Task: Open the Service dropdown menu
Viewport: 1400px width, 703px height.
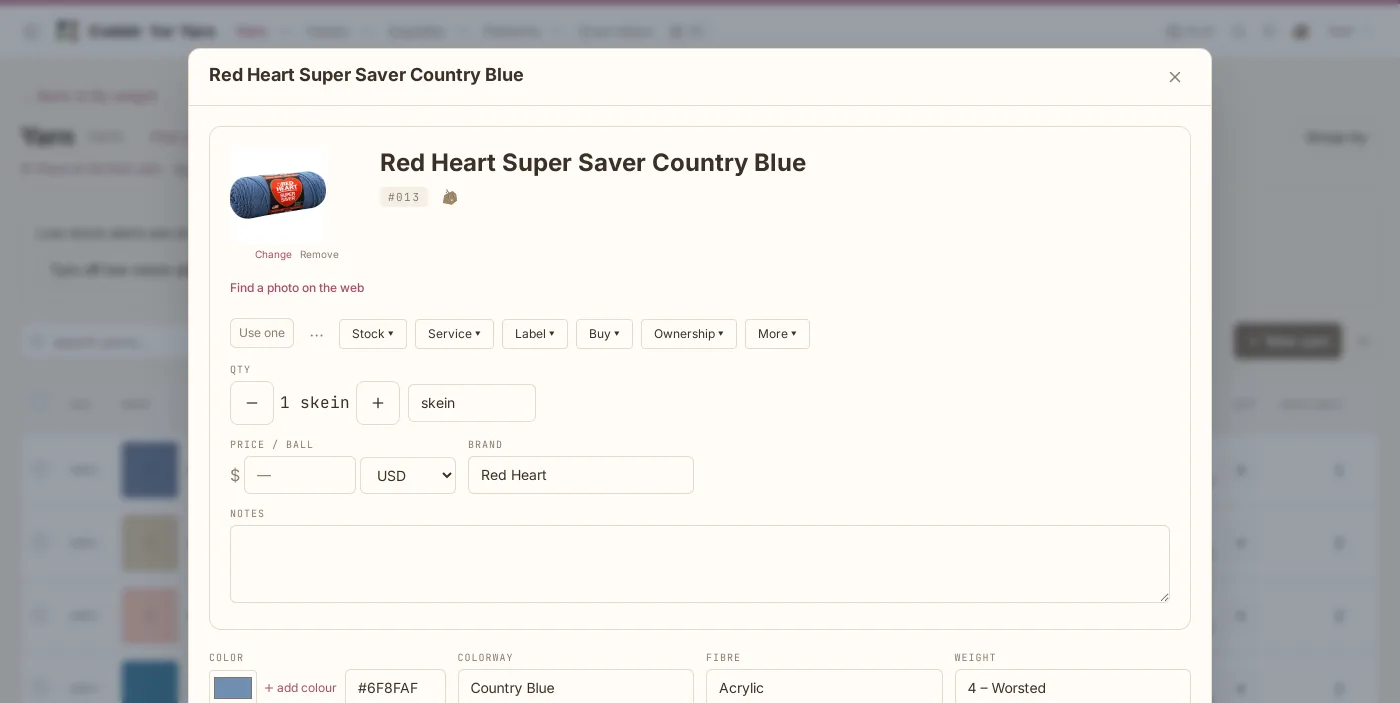Action: pyautogui.click(x=454, y=334)
